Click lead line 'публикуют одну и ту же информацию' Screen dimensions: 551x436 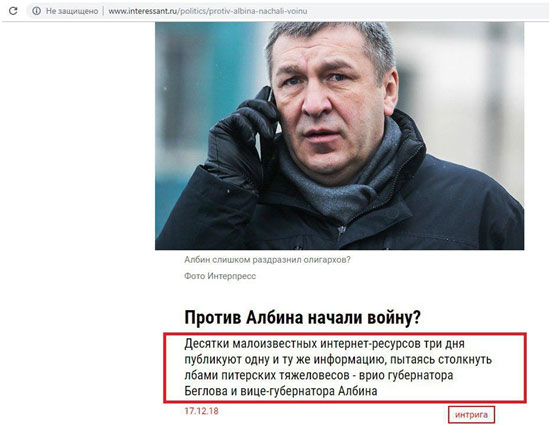point(338,360)
